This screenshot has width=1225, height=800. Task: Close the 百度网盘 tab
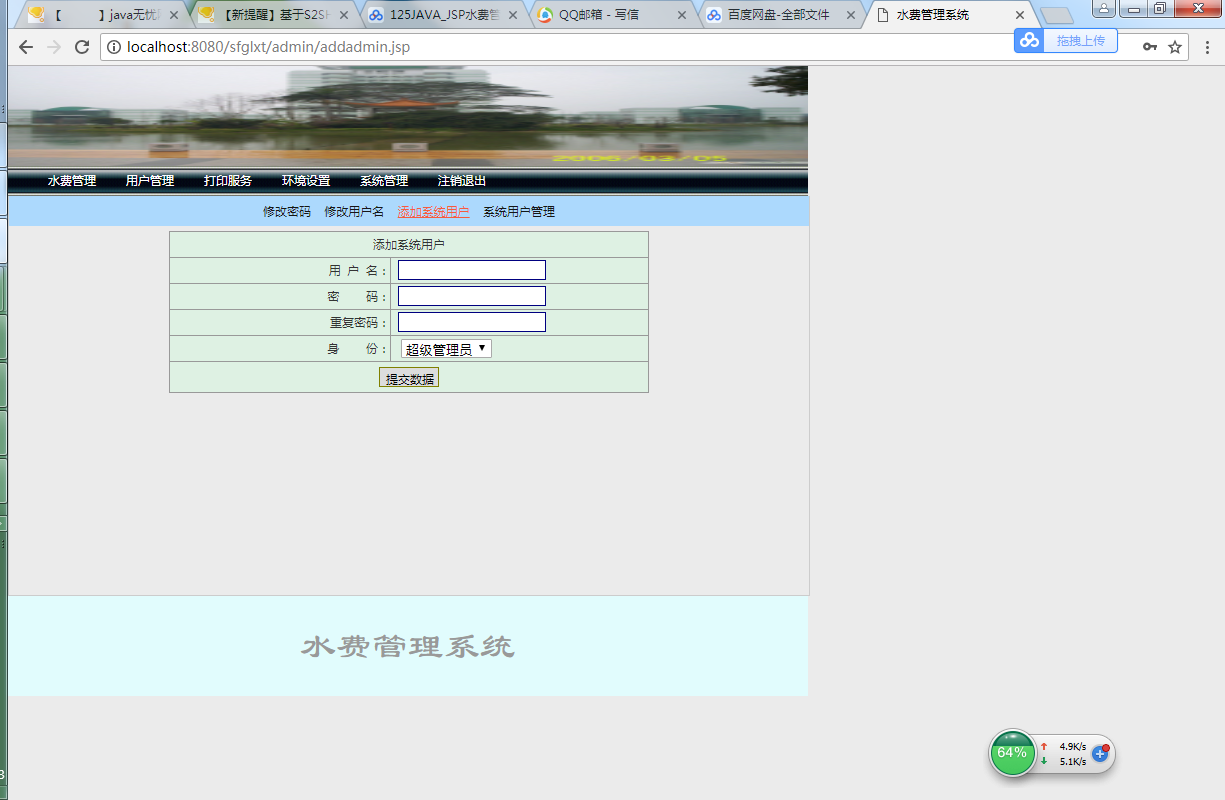click(851, 15)
